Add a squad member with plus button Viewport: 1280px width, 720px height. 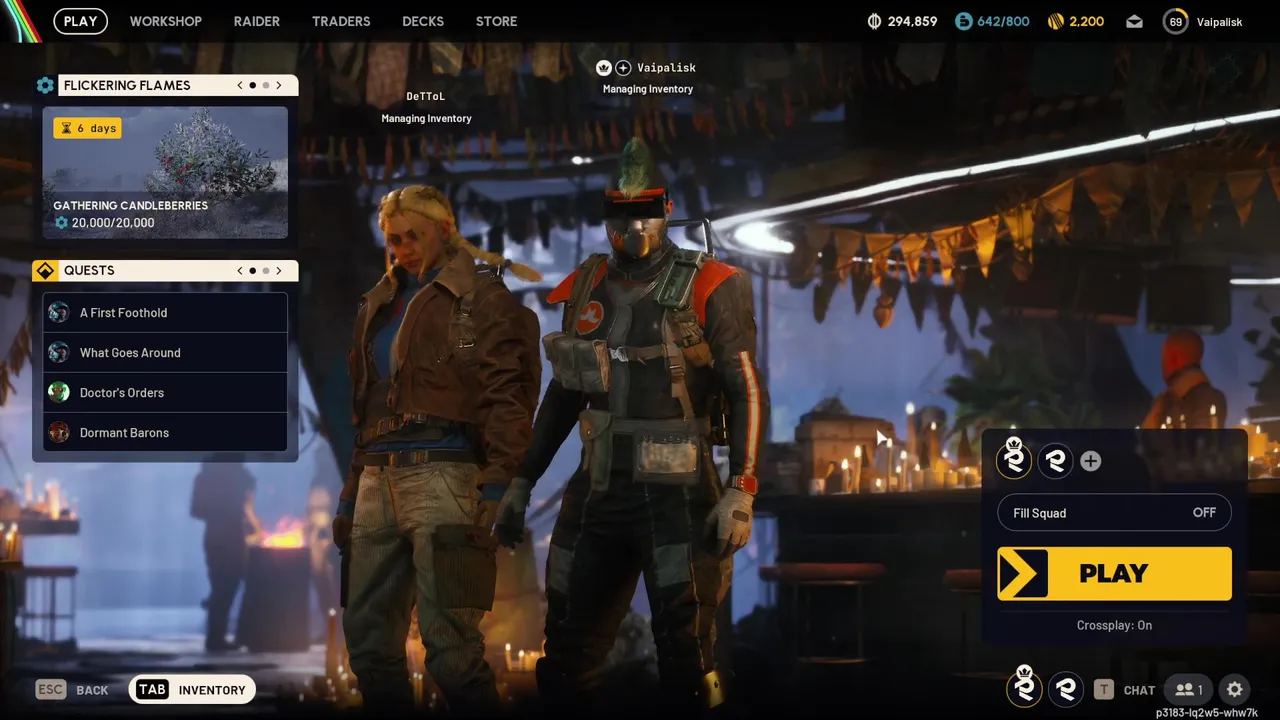coord(1091,461)
